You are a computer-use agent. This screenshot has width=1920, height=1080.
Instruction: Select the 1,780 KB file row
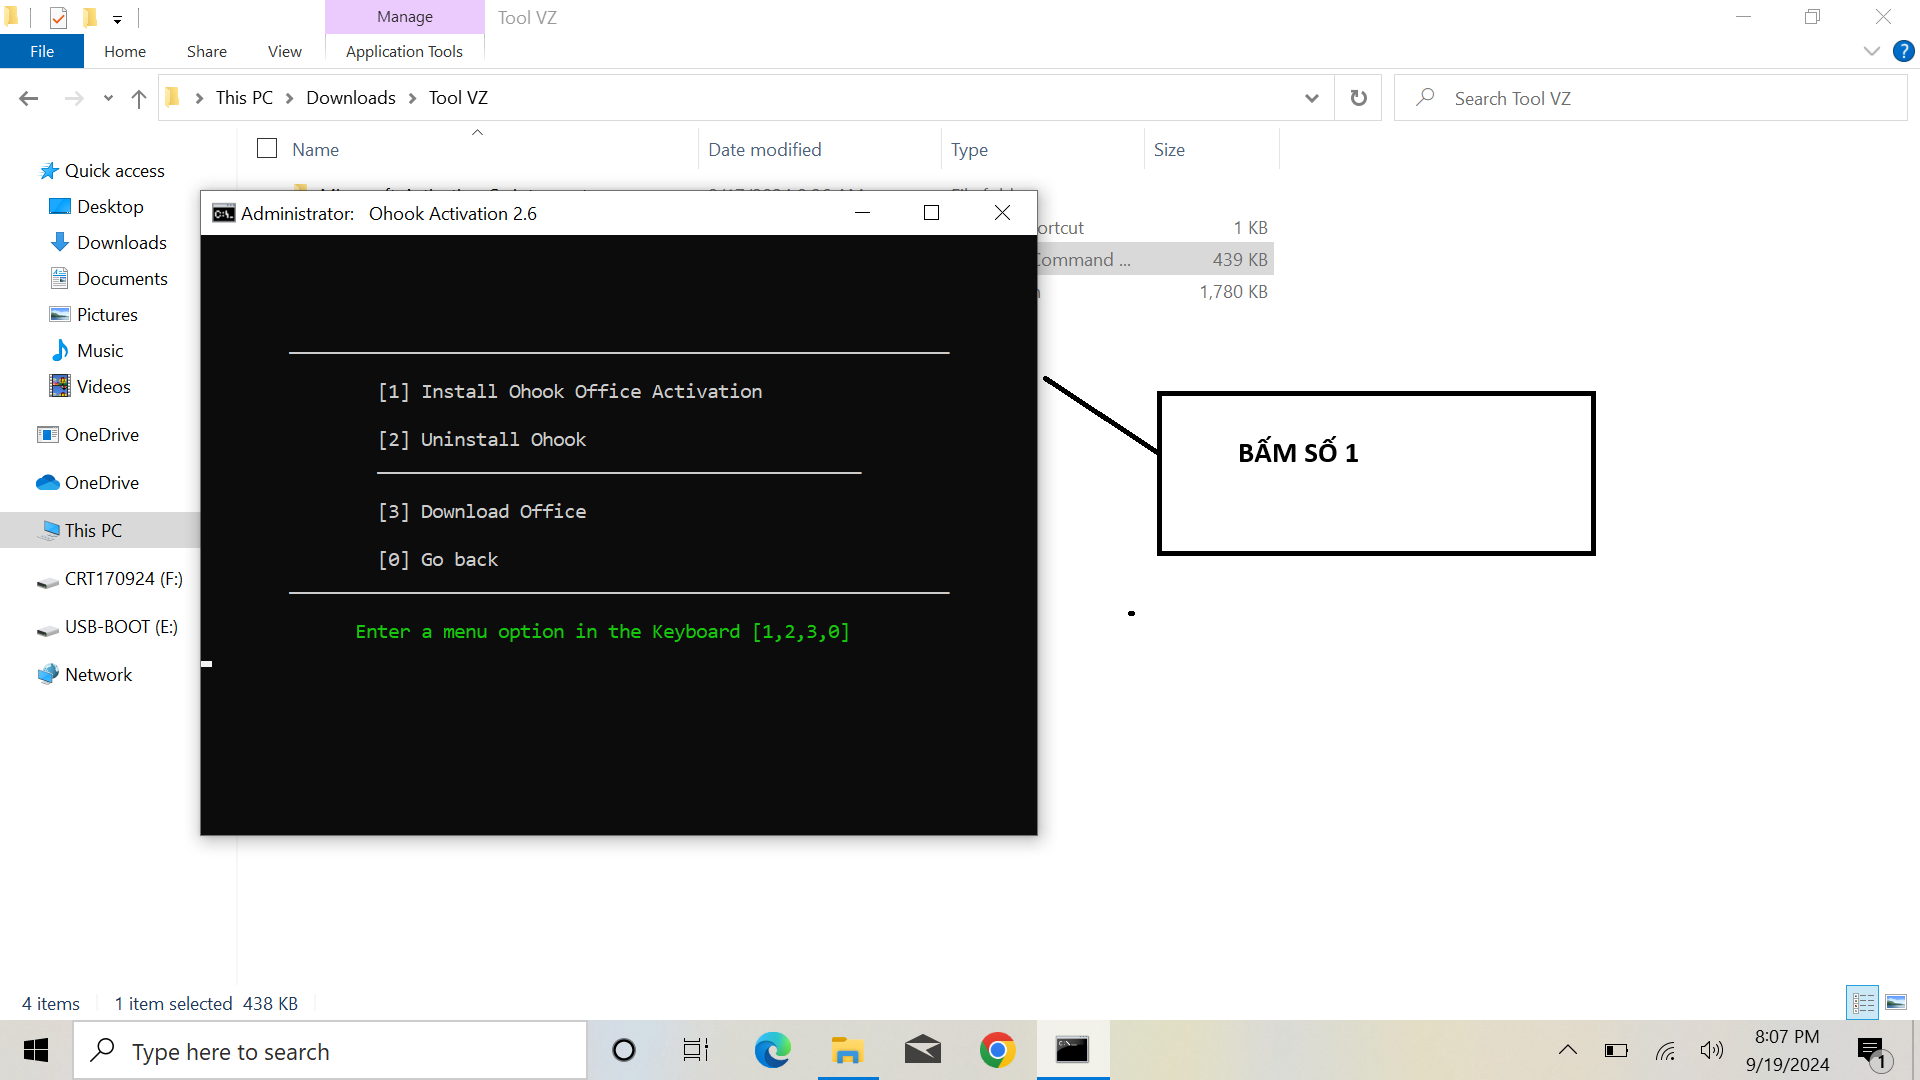1155,292
